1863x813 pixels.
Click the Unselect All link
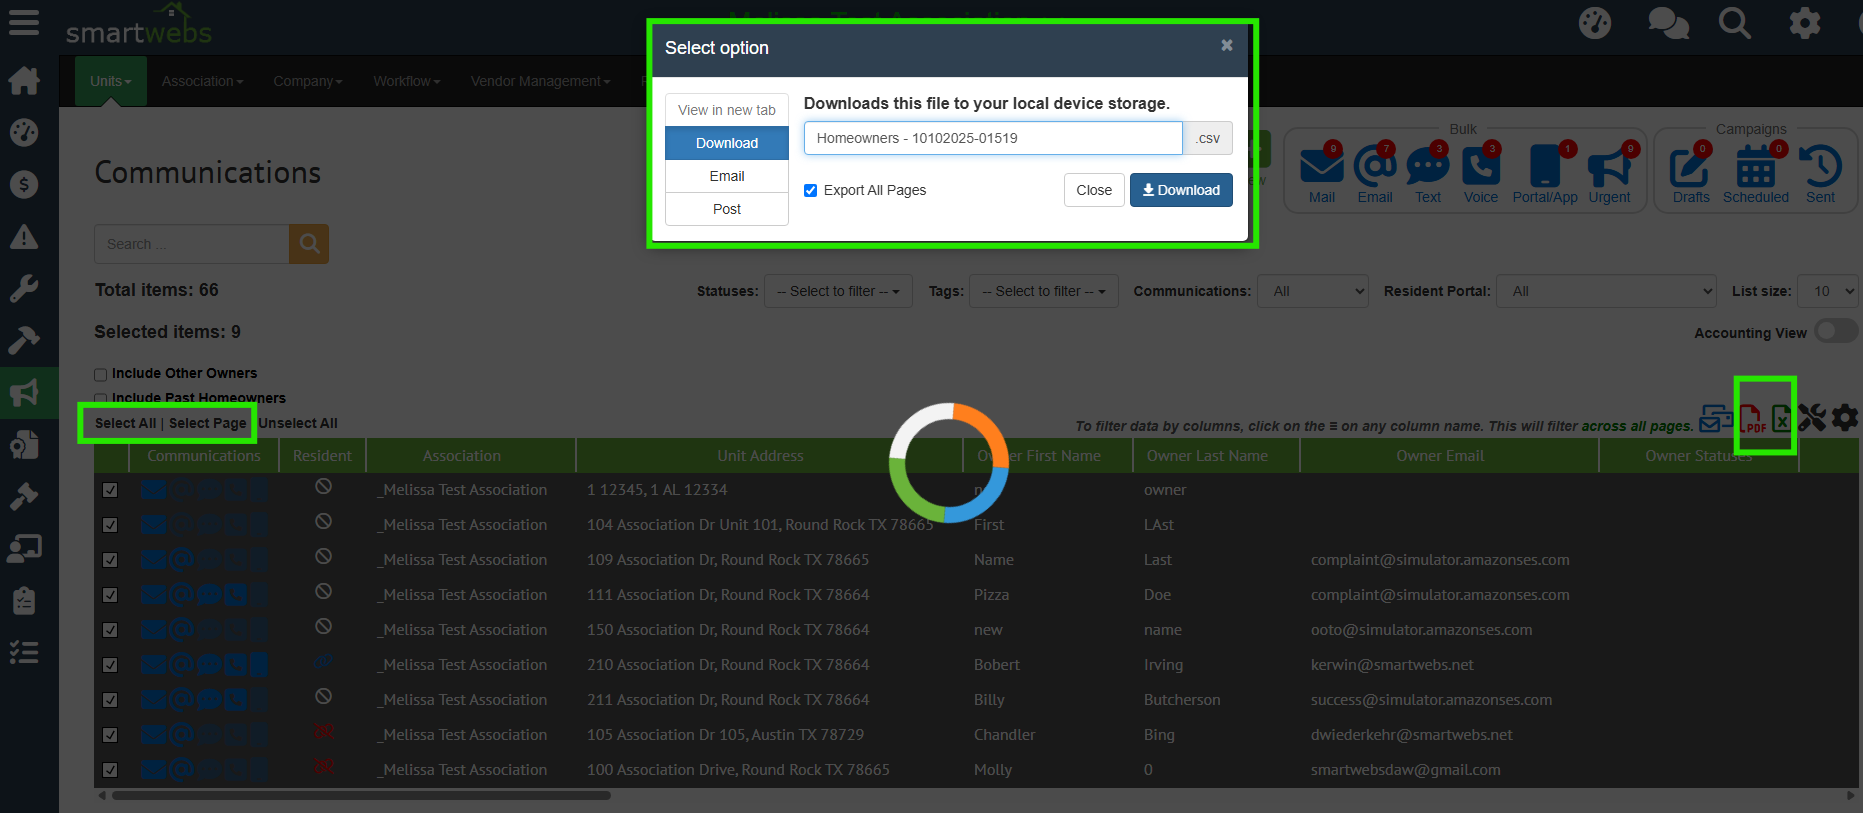tap(298, 423)
